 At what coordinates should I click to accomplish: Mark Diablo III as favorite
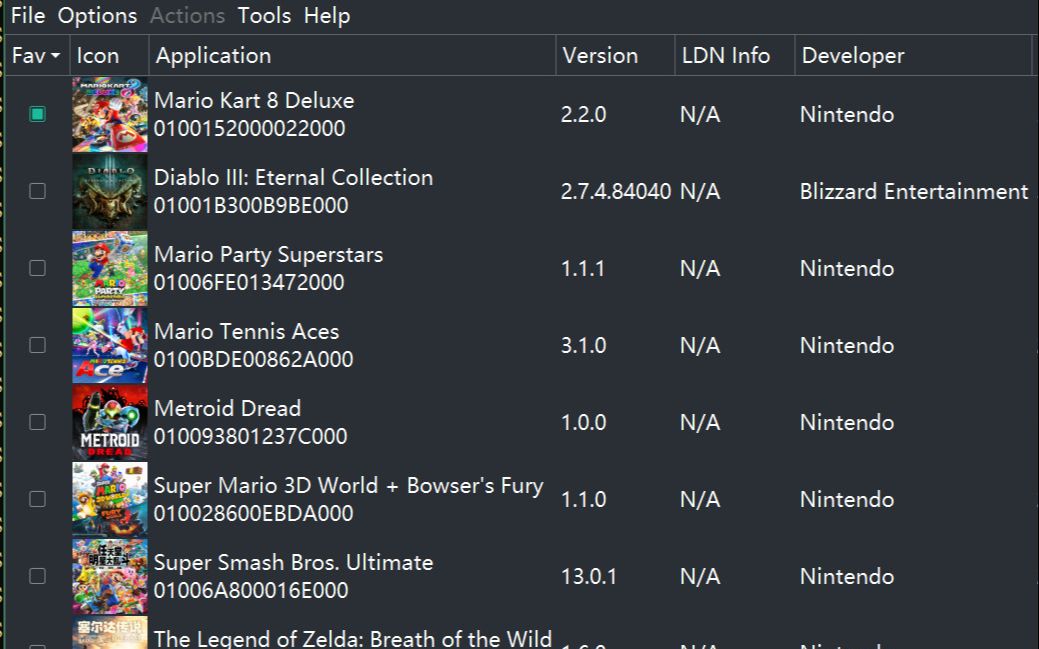[37, 191]
